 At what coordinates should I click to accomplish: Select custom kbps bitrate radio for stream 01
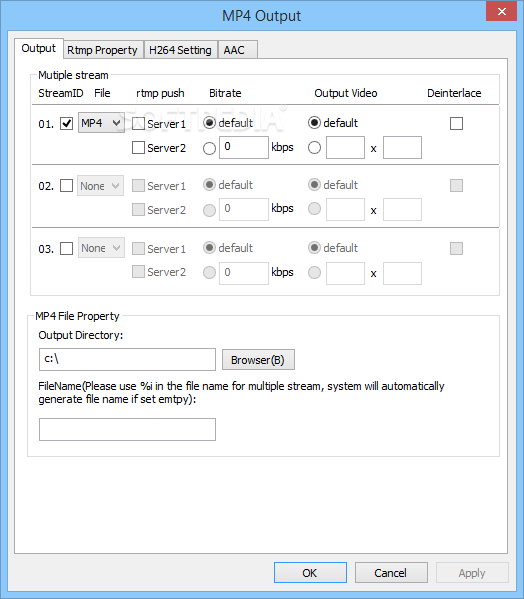[209, 148]
